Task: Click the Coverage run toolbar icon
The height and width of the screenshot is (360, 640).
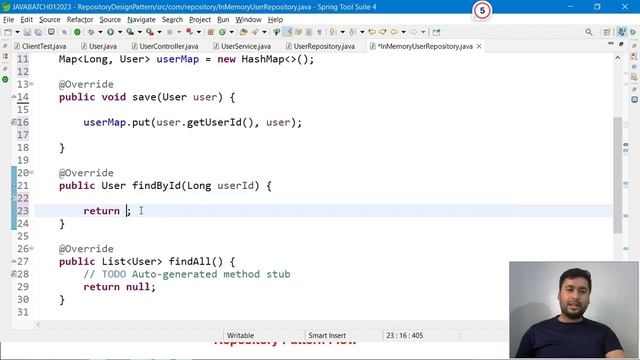Action: pos(130,32)
